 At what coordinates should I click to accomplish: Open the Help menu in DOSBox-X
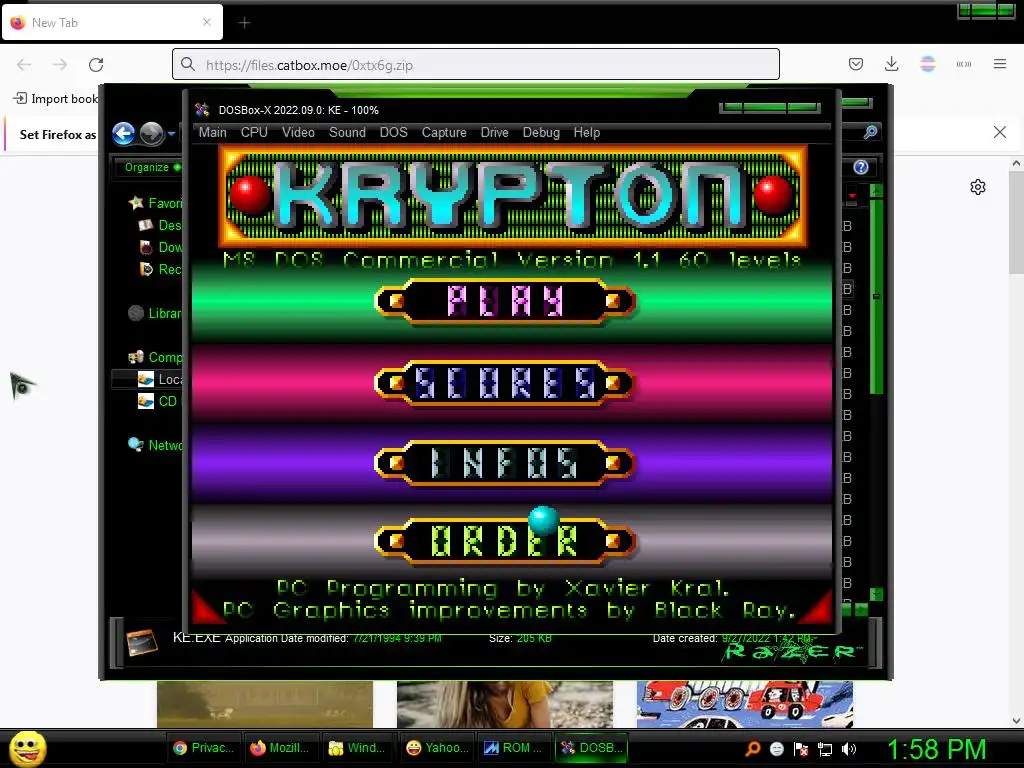pyautogui.click(x=586, y=133)
